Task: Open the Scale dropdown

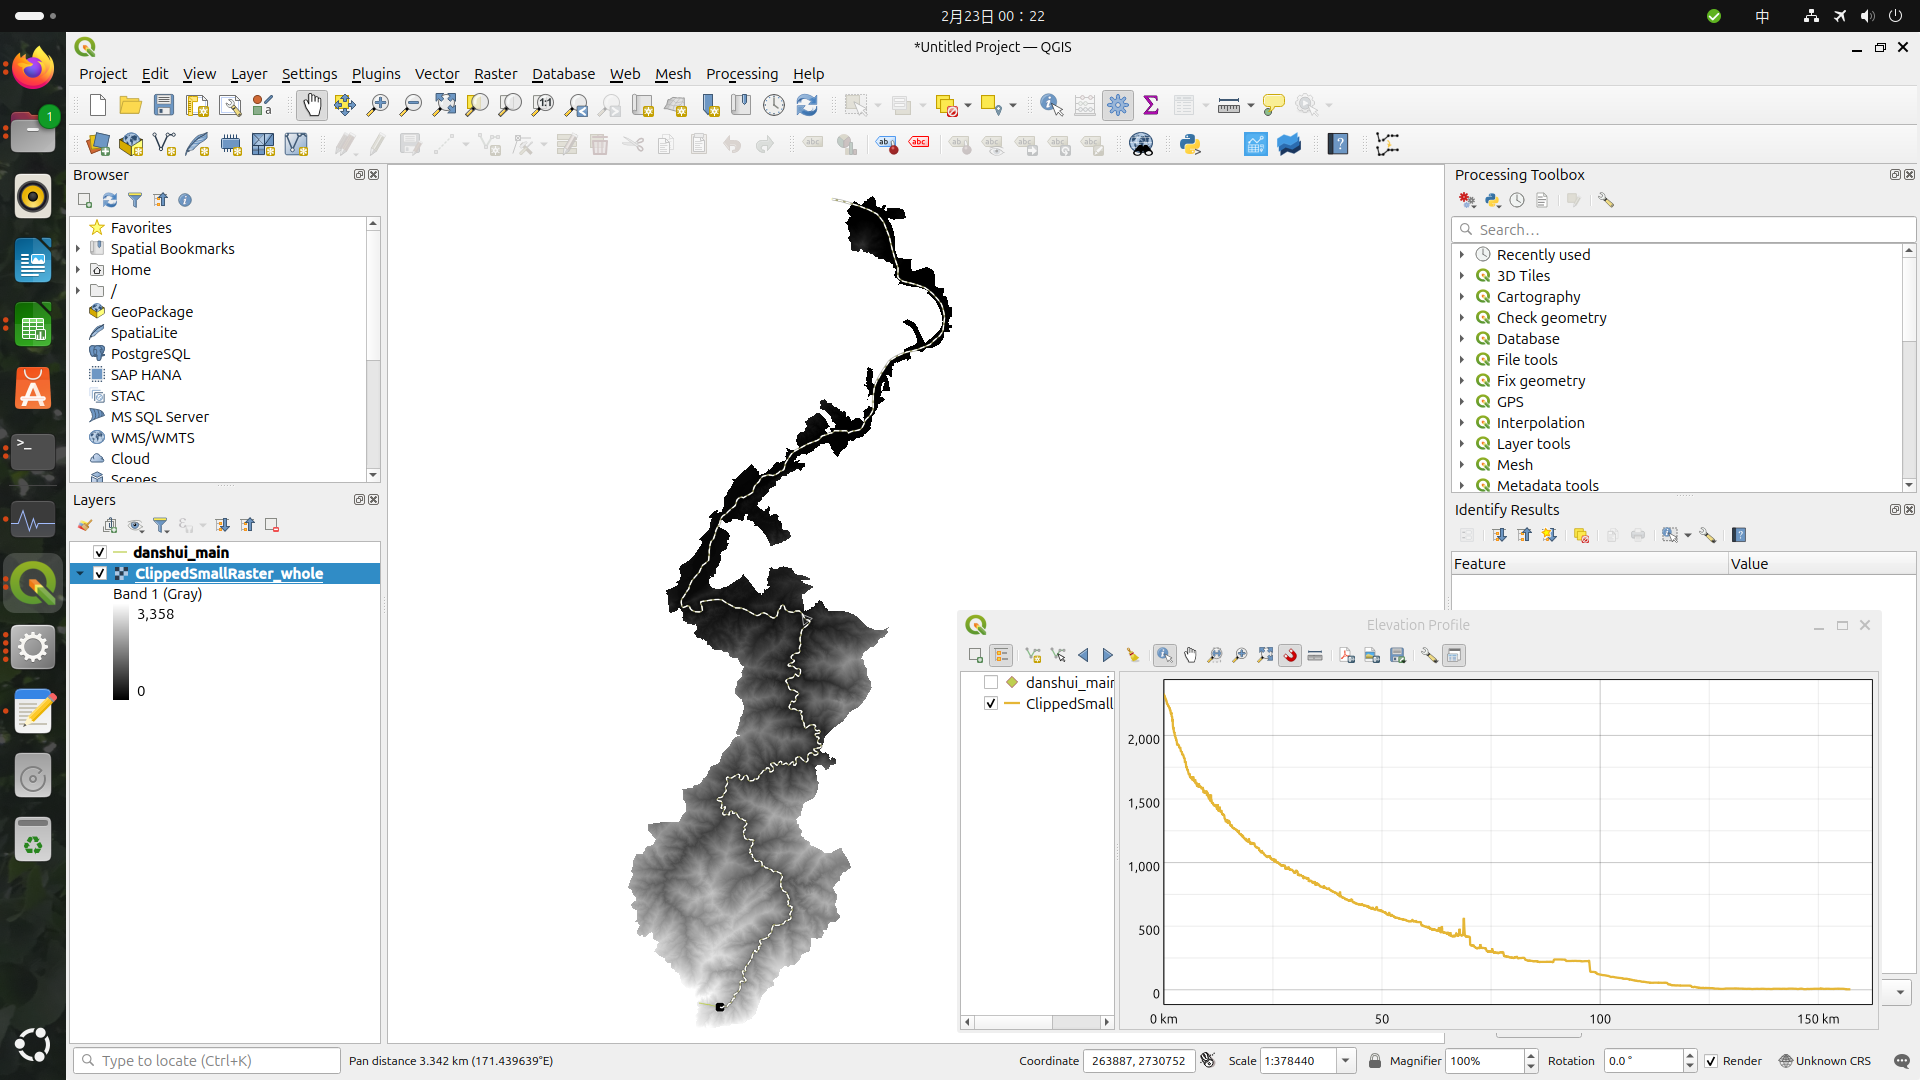Action: tap(1346, 1061)
